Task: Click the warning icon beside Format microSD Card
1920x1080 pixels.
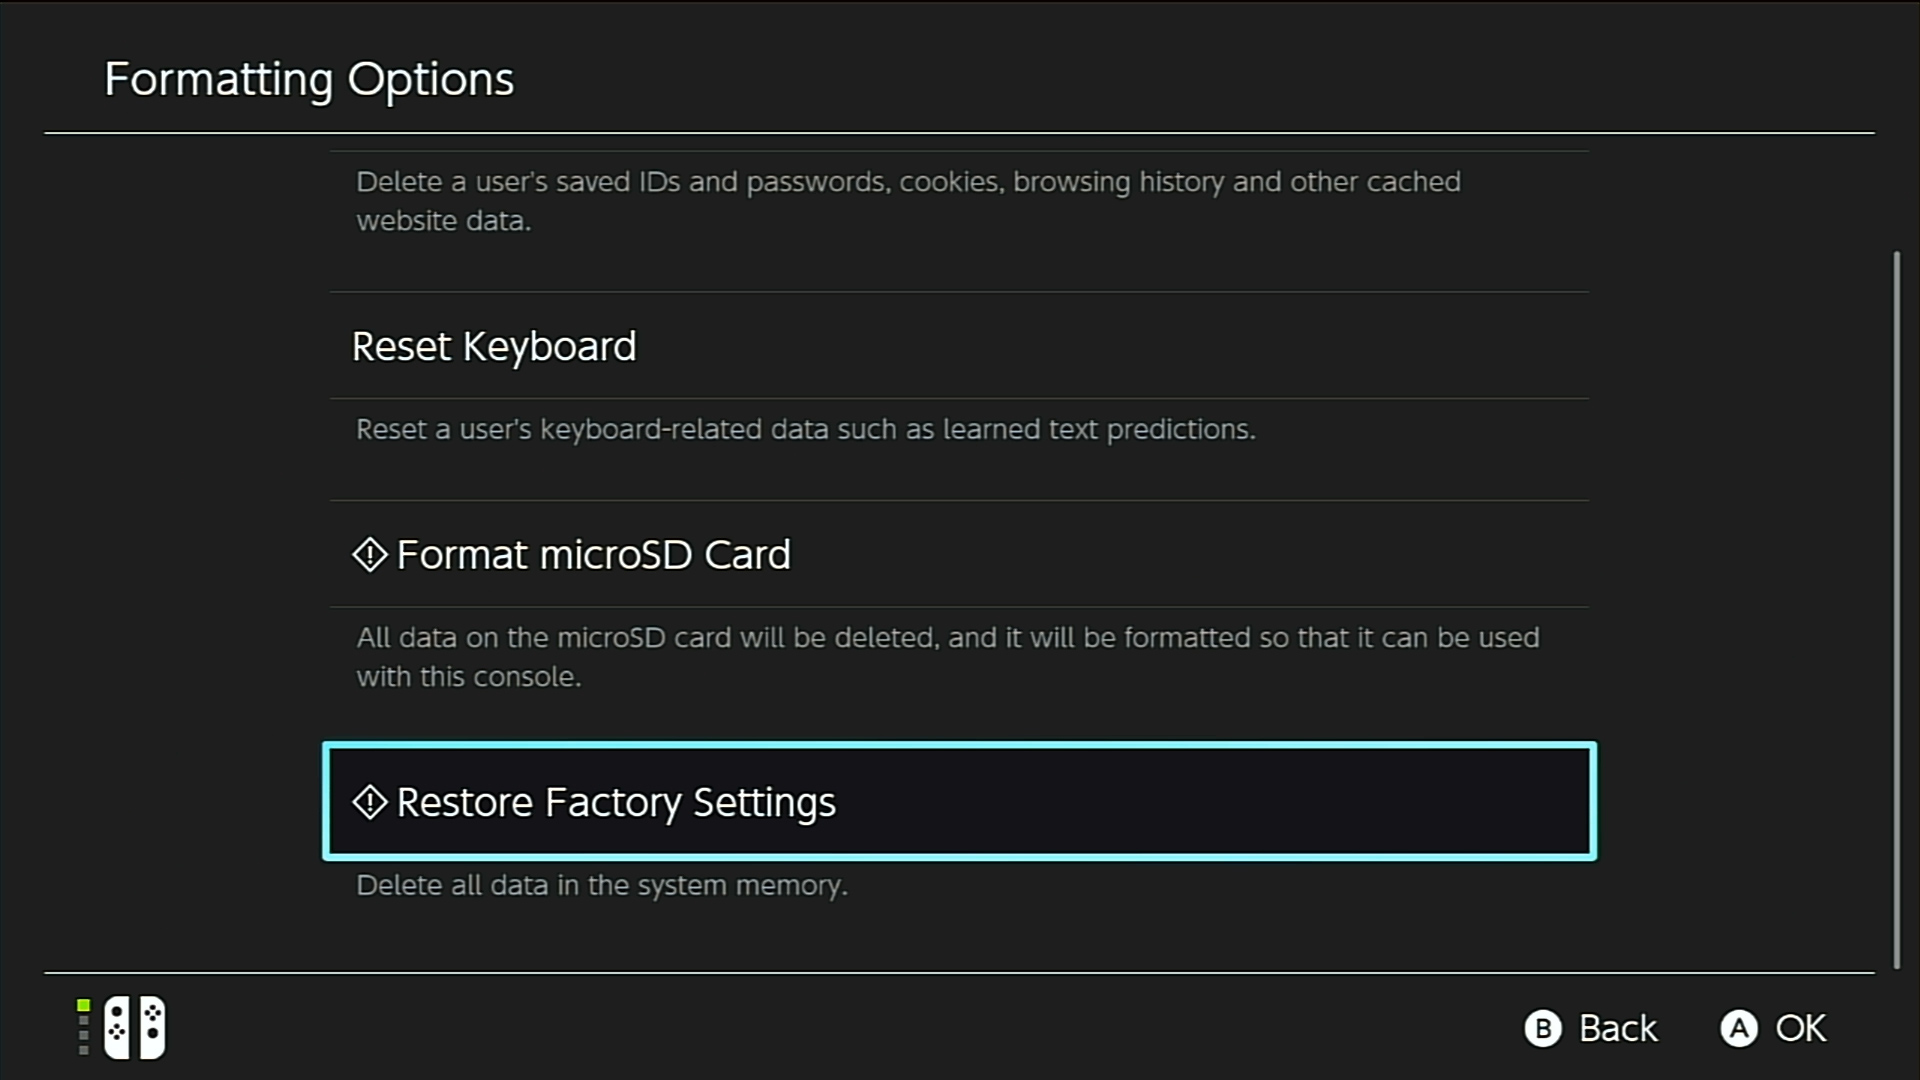Action: point(369,555)
